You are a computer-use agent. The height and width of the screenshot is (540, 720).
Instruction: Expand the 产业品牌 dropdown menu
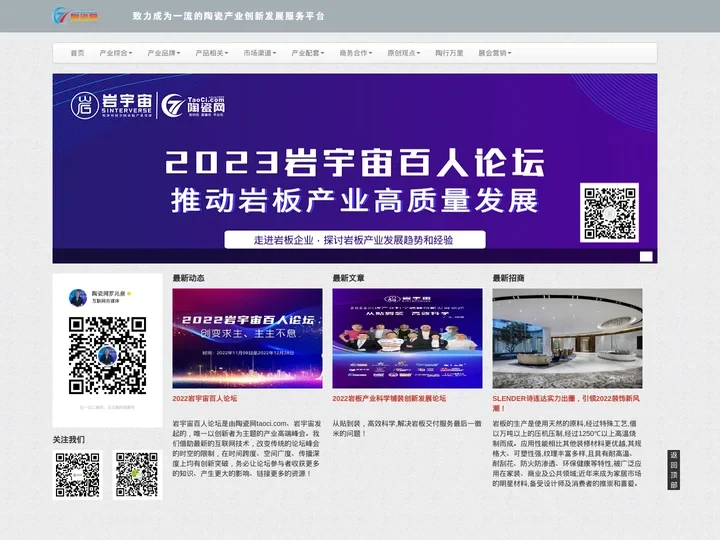click(163, 53)
